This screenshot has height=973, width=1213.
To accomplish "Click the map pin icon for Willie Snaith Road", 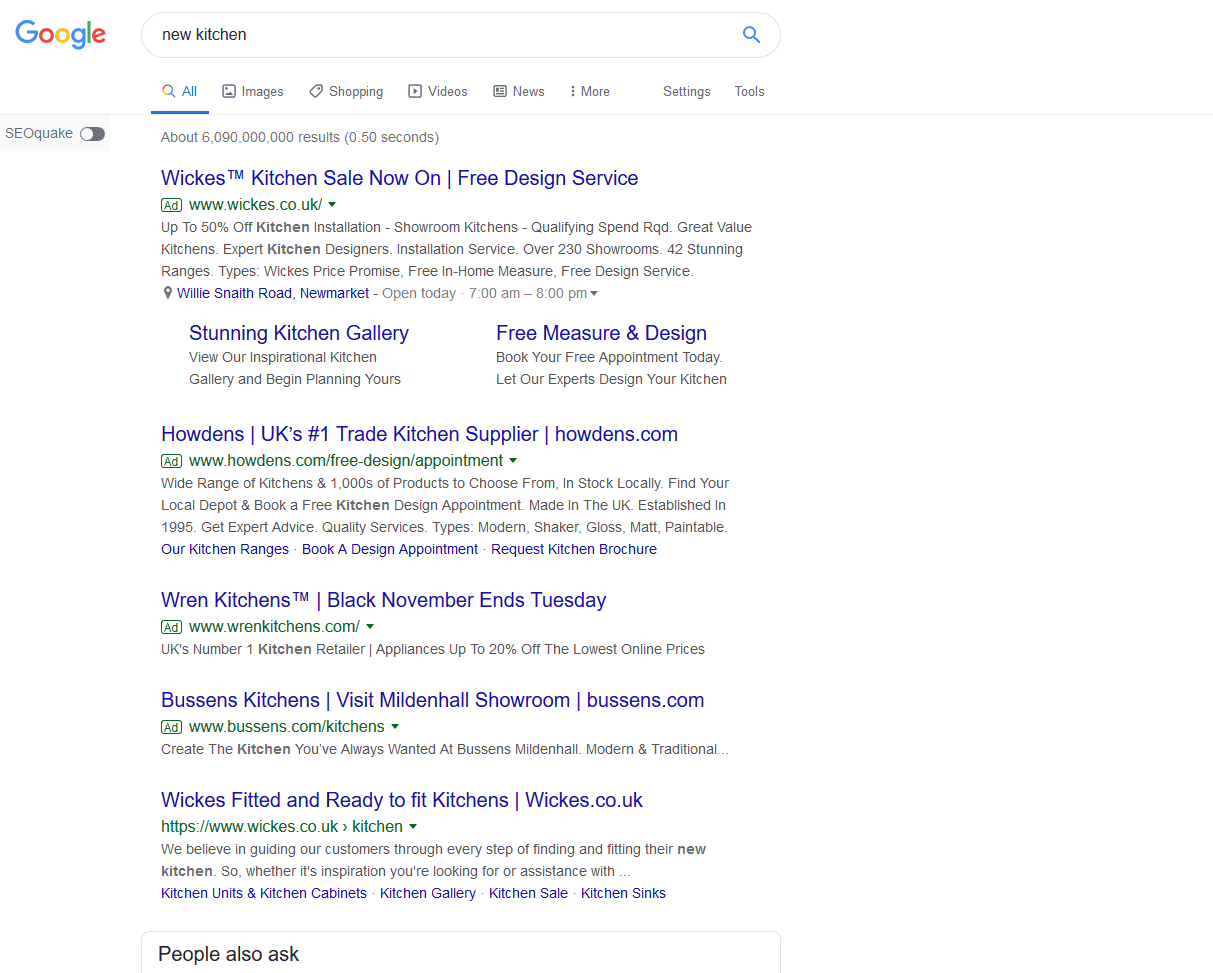I will [168, 294].
